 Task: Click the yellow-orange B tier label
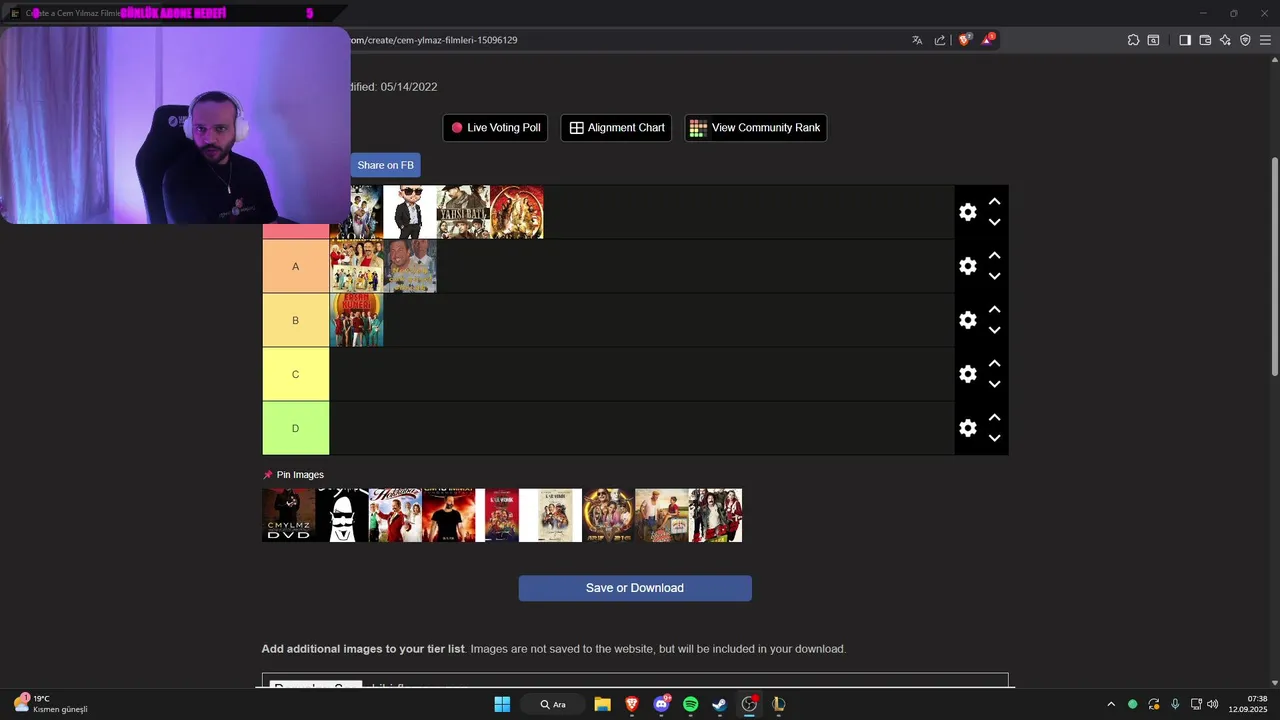295,320
